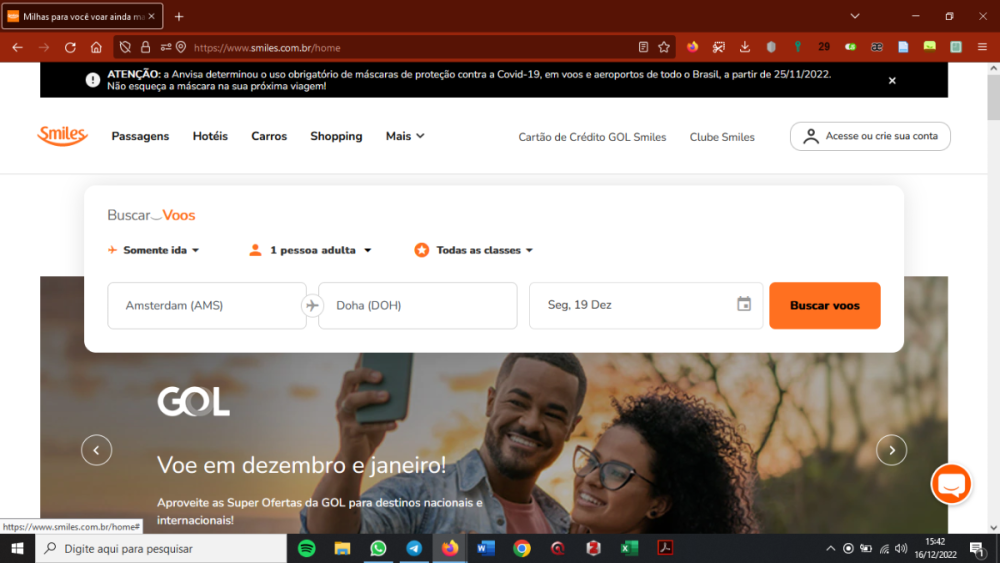Open a new browser tab
1000x563 pixels.
point(179,17)
